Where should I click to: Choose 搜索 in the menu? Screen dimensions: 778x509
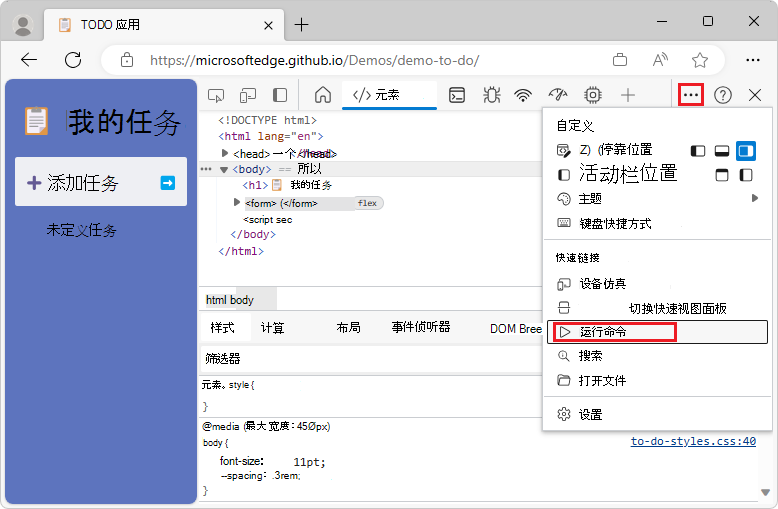(657, 356)
